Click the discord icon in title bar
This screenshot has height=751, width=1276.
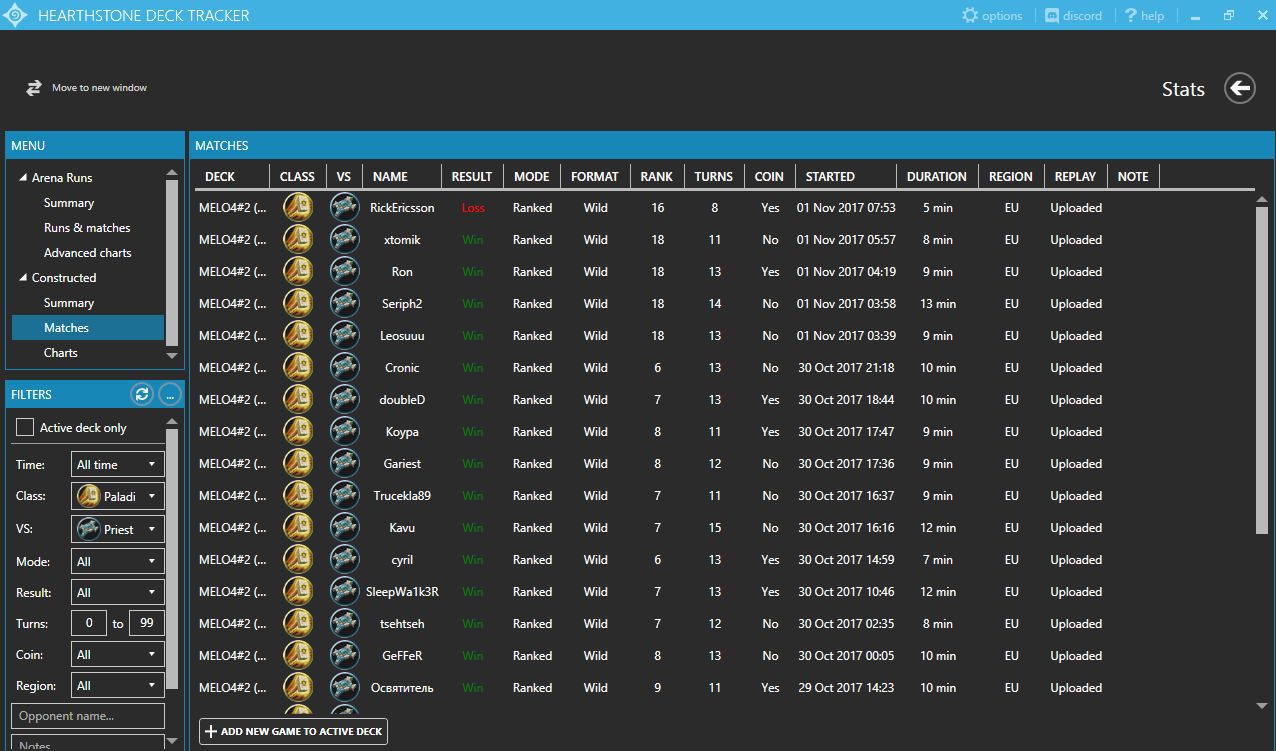(x=1052, y=15)
